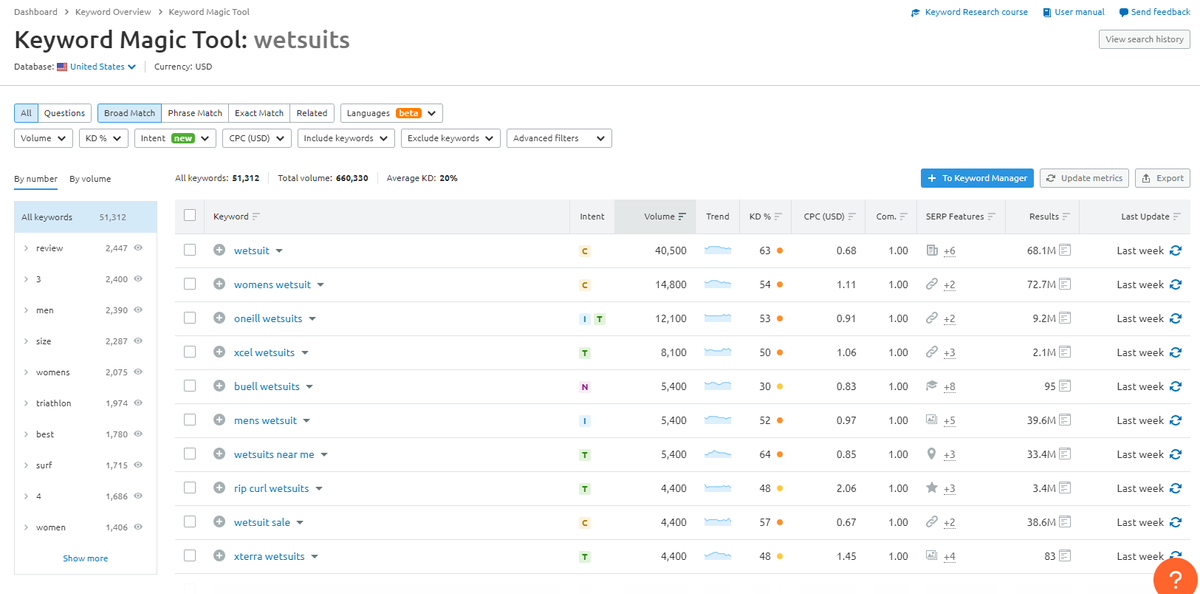The width and height of the screenshot is (1200, 594).
Task: Click refresh icon in xterra wetsuits row
Action: tap(1176, 557)
